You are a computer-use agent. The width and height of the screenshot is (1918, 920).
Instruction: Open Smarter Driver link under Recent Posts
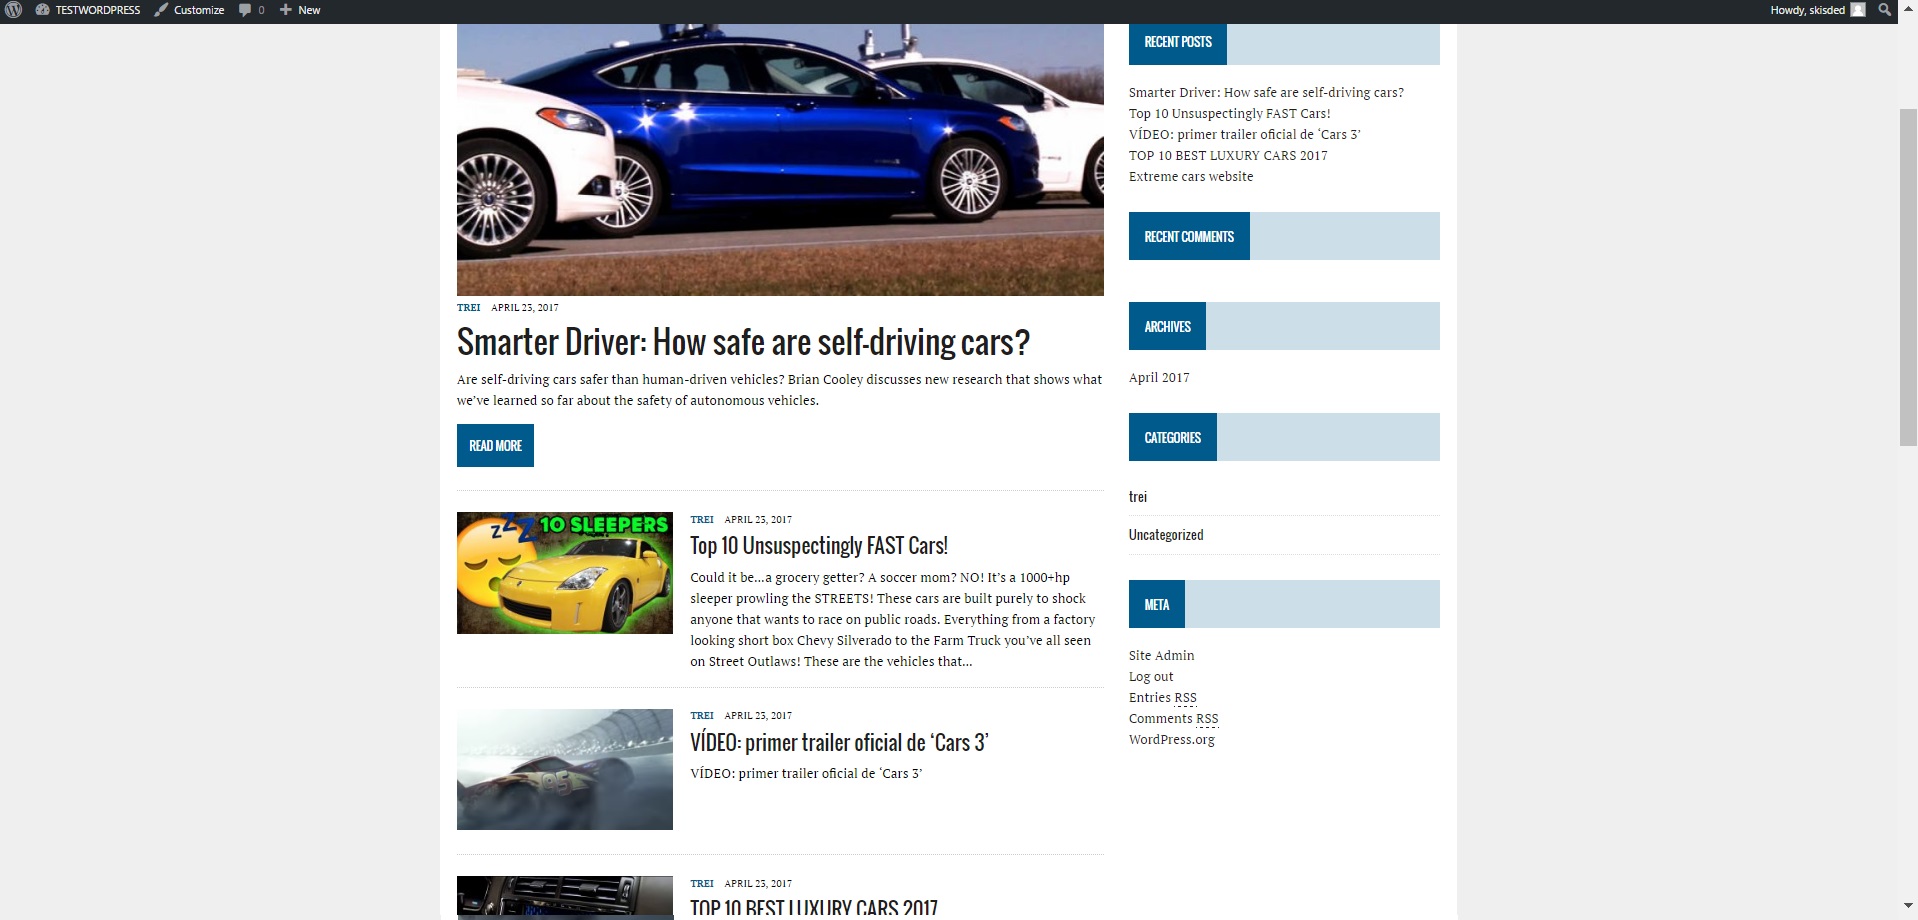[1266, 93]
